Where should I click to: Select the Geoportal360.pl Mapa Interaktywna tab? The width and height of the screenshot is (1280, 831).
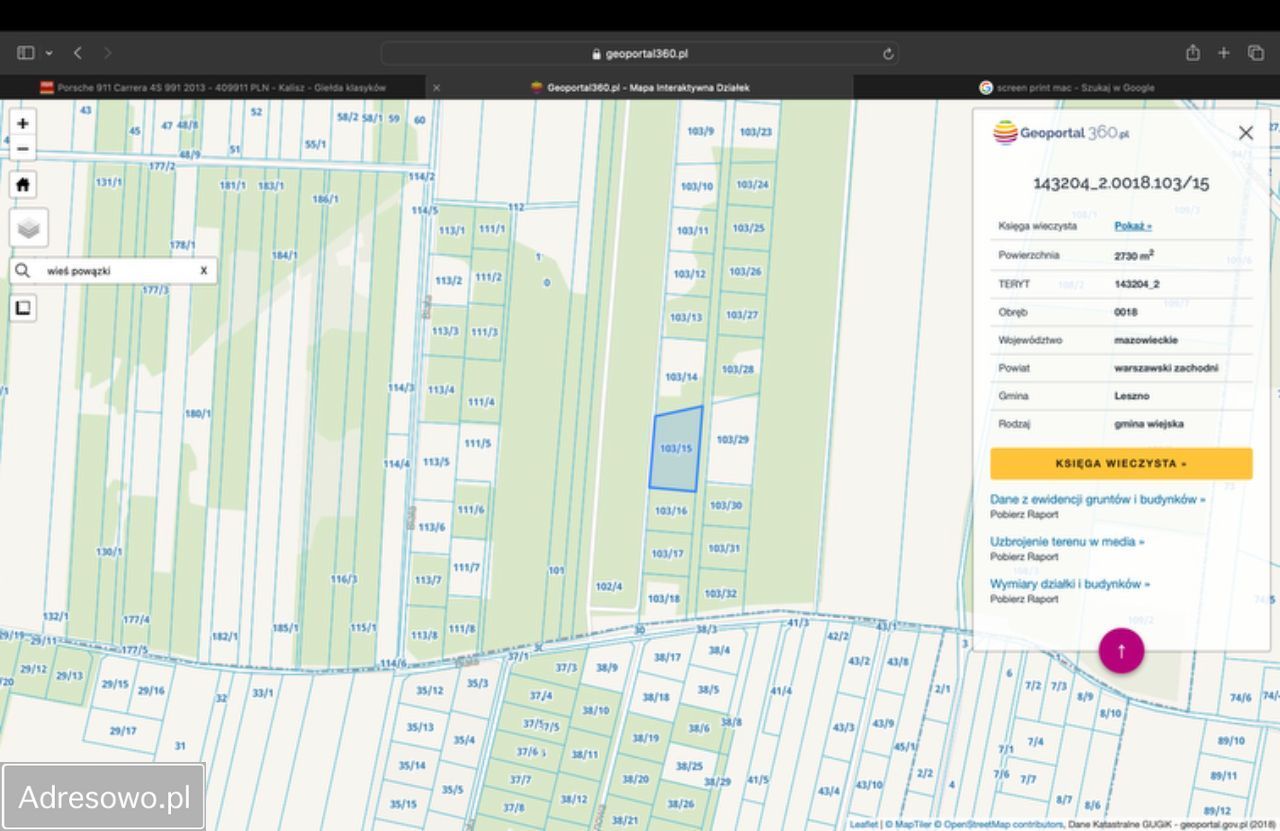pyautogui.click(x=640, y=87)
